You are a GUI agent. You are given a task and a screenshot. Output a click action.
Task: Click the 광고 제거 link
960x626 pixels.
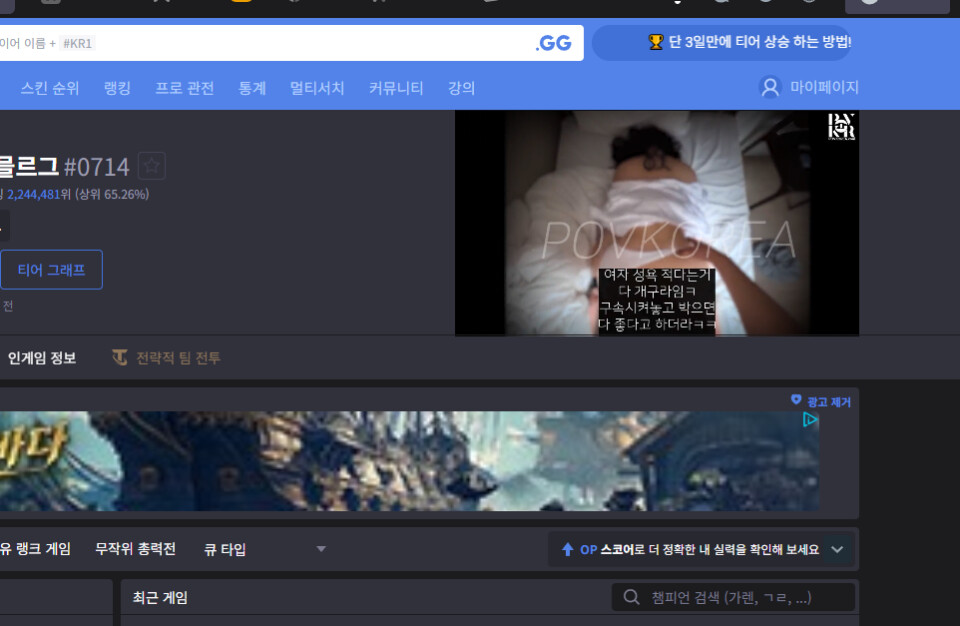[x=829, y=402]
